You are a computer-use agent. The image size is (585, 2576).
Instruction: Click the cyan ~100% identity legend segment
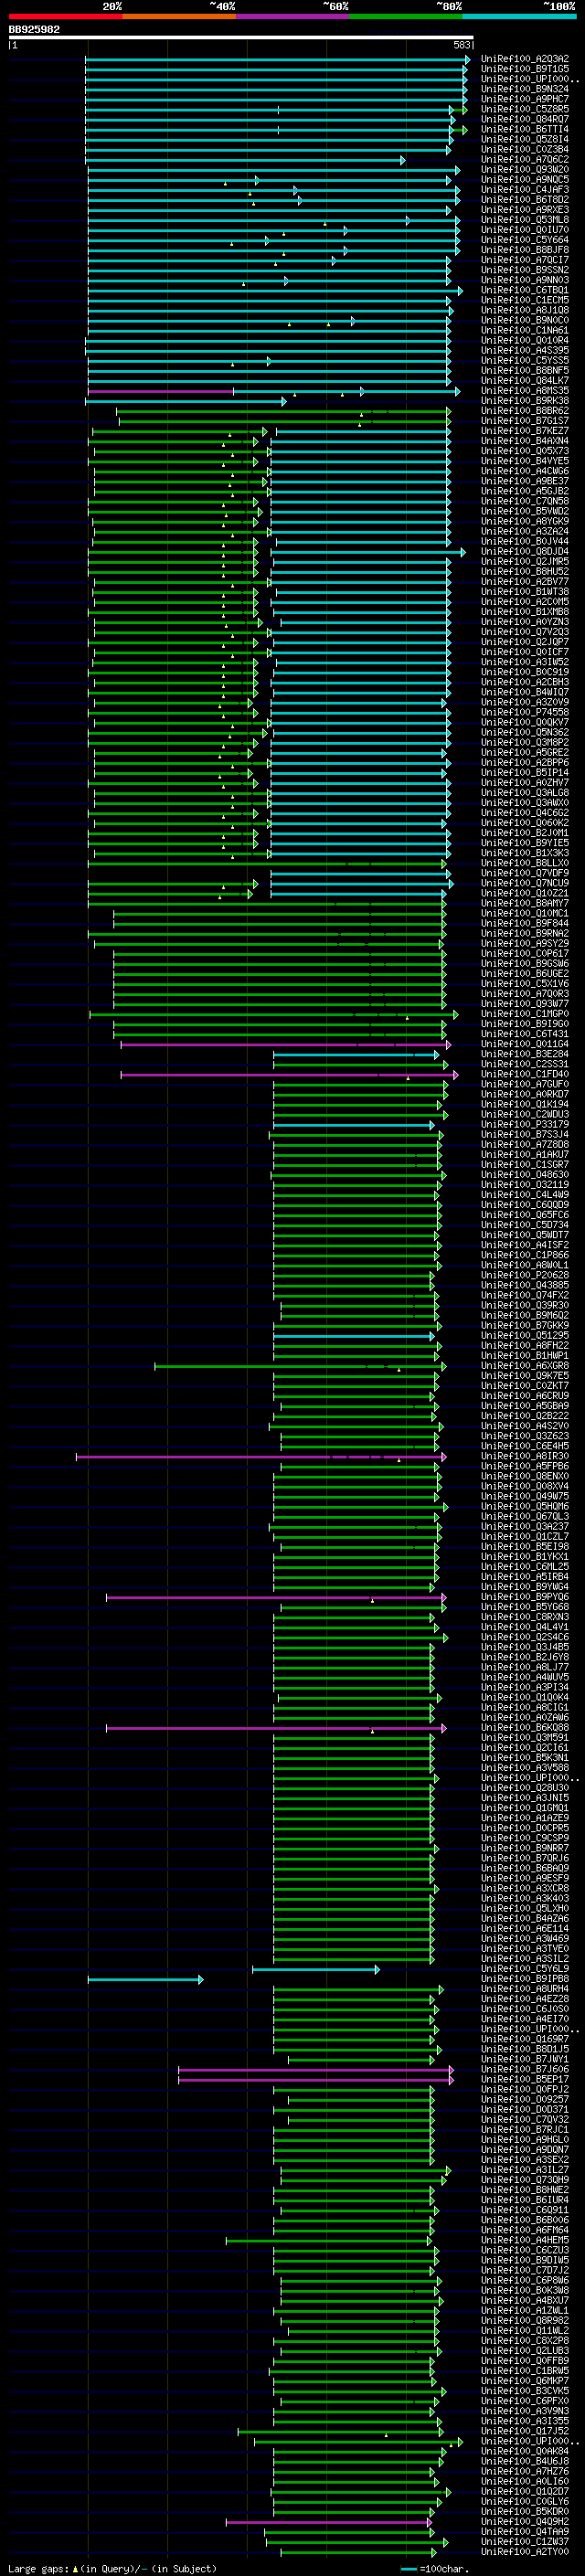coord(519,16)
